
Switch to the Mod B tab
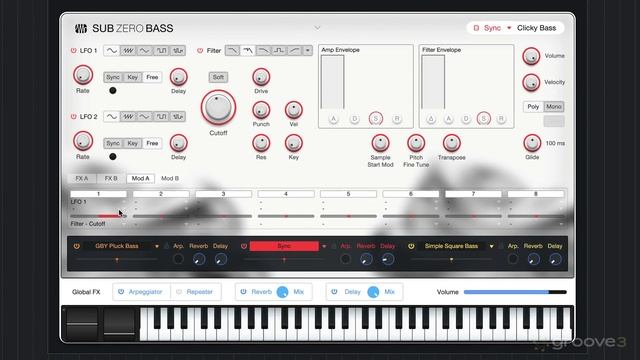click(x=170, y=178)
